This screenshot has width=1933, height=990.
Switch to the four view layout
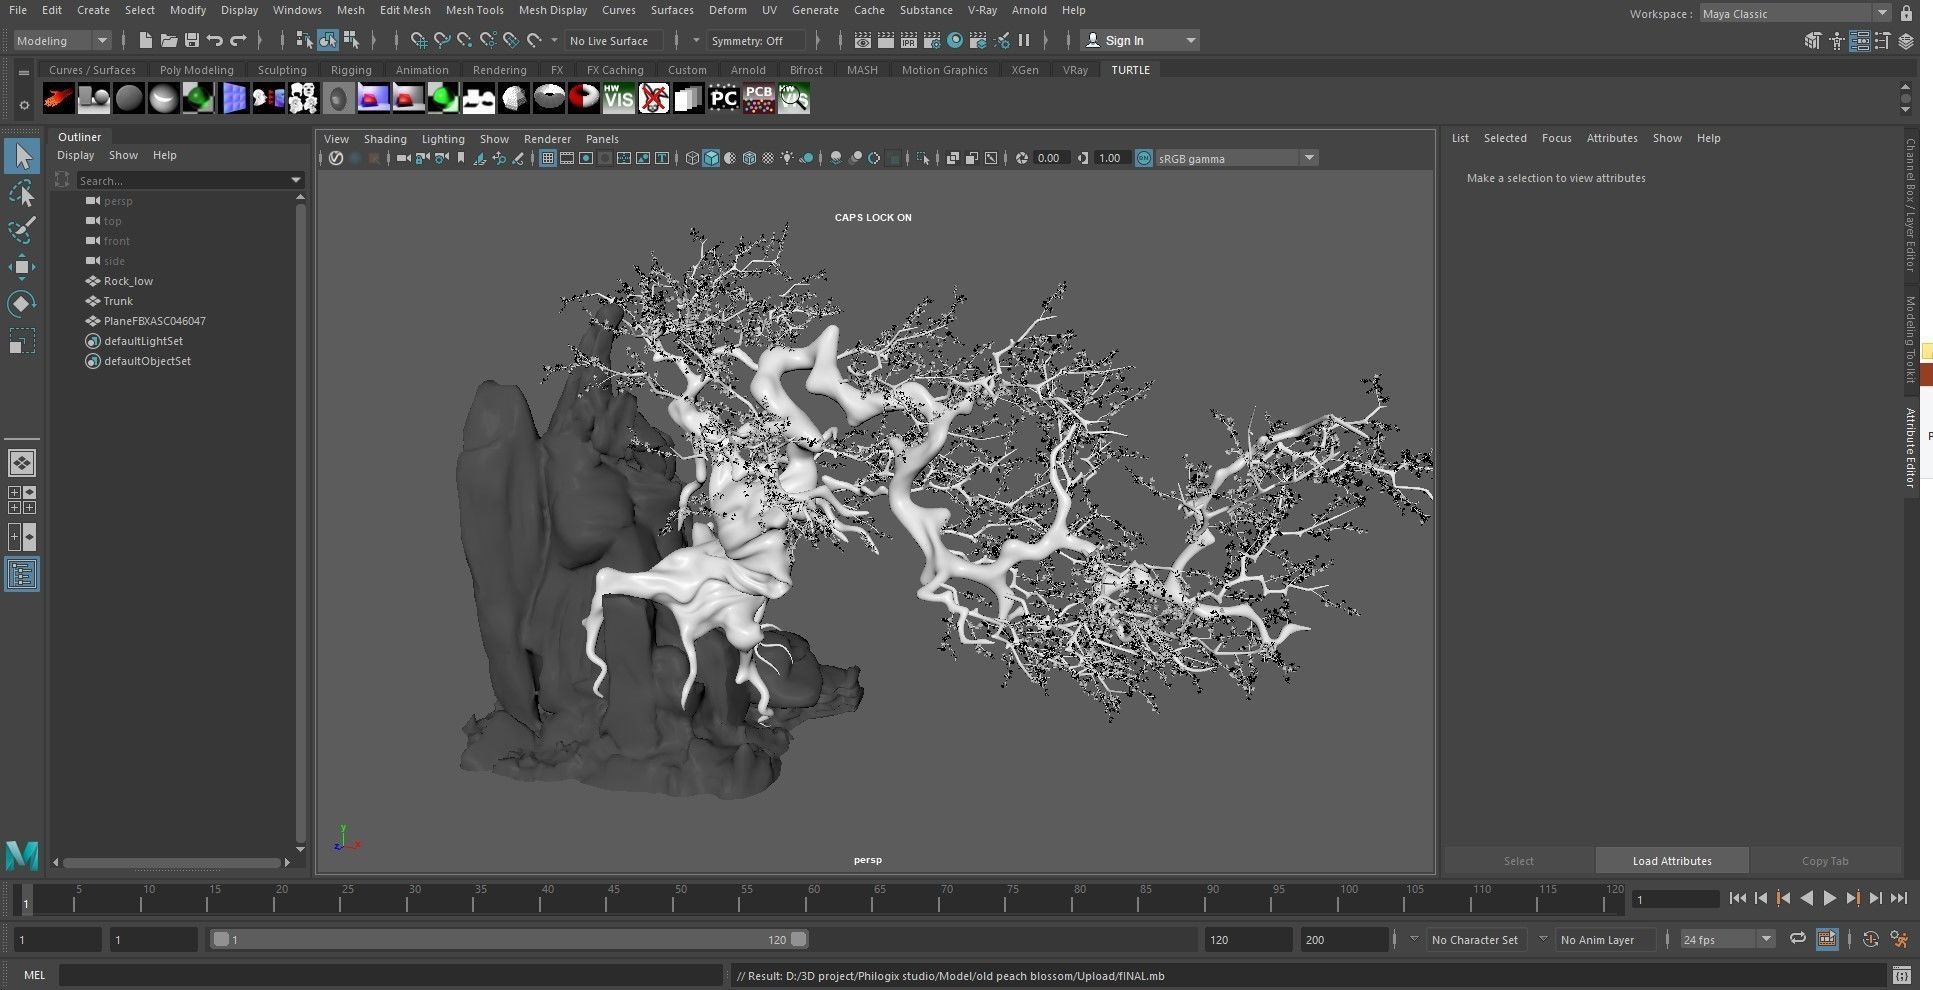click(x=22, y=499)
